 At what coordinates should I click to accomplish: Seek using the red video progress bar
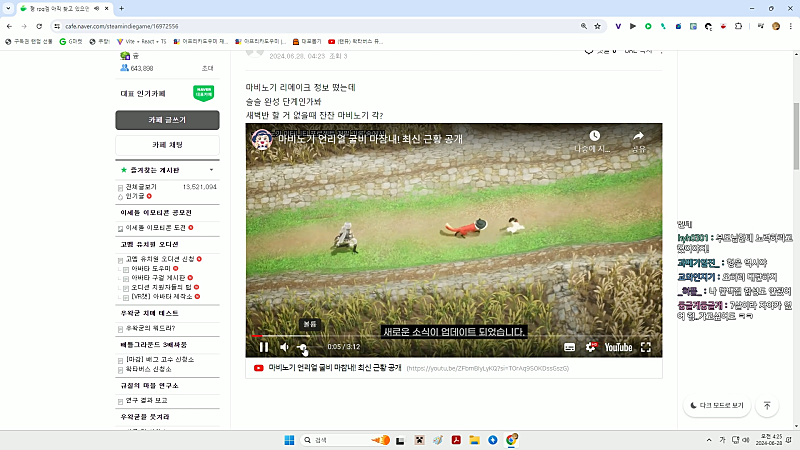tap(454, 336)
